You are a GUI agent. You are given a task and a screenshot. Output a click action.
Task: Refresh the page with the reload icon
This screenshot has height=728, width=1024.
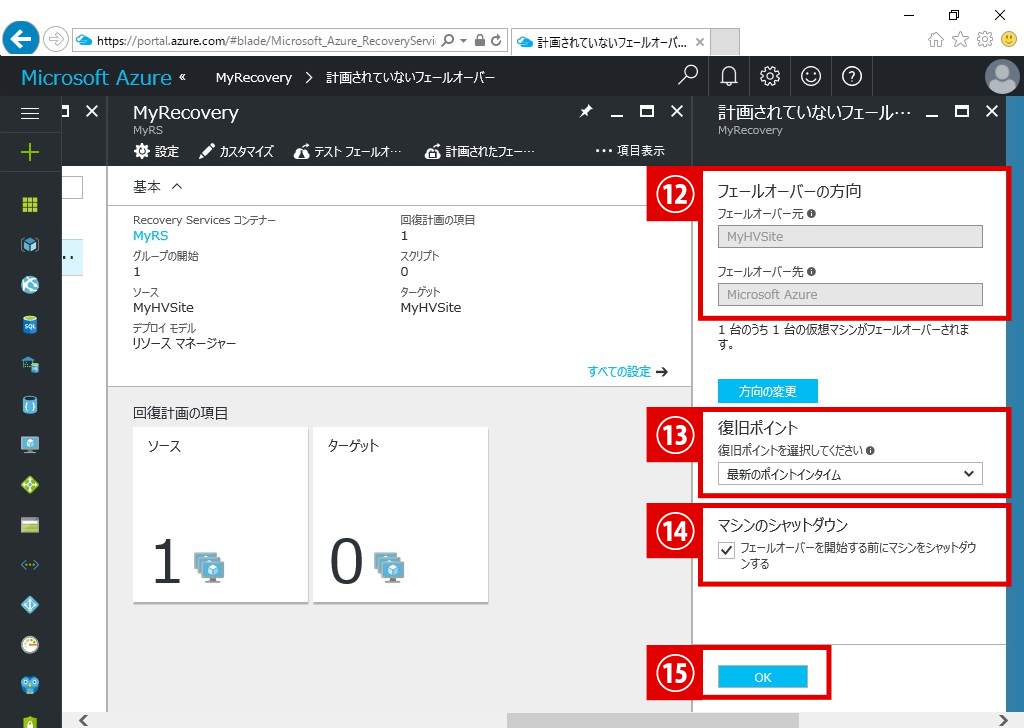tap(496, 40)
